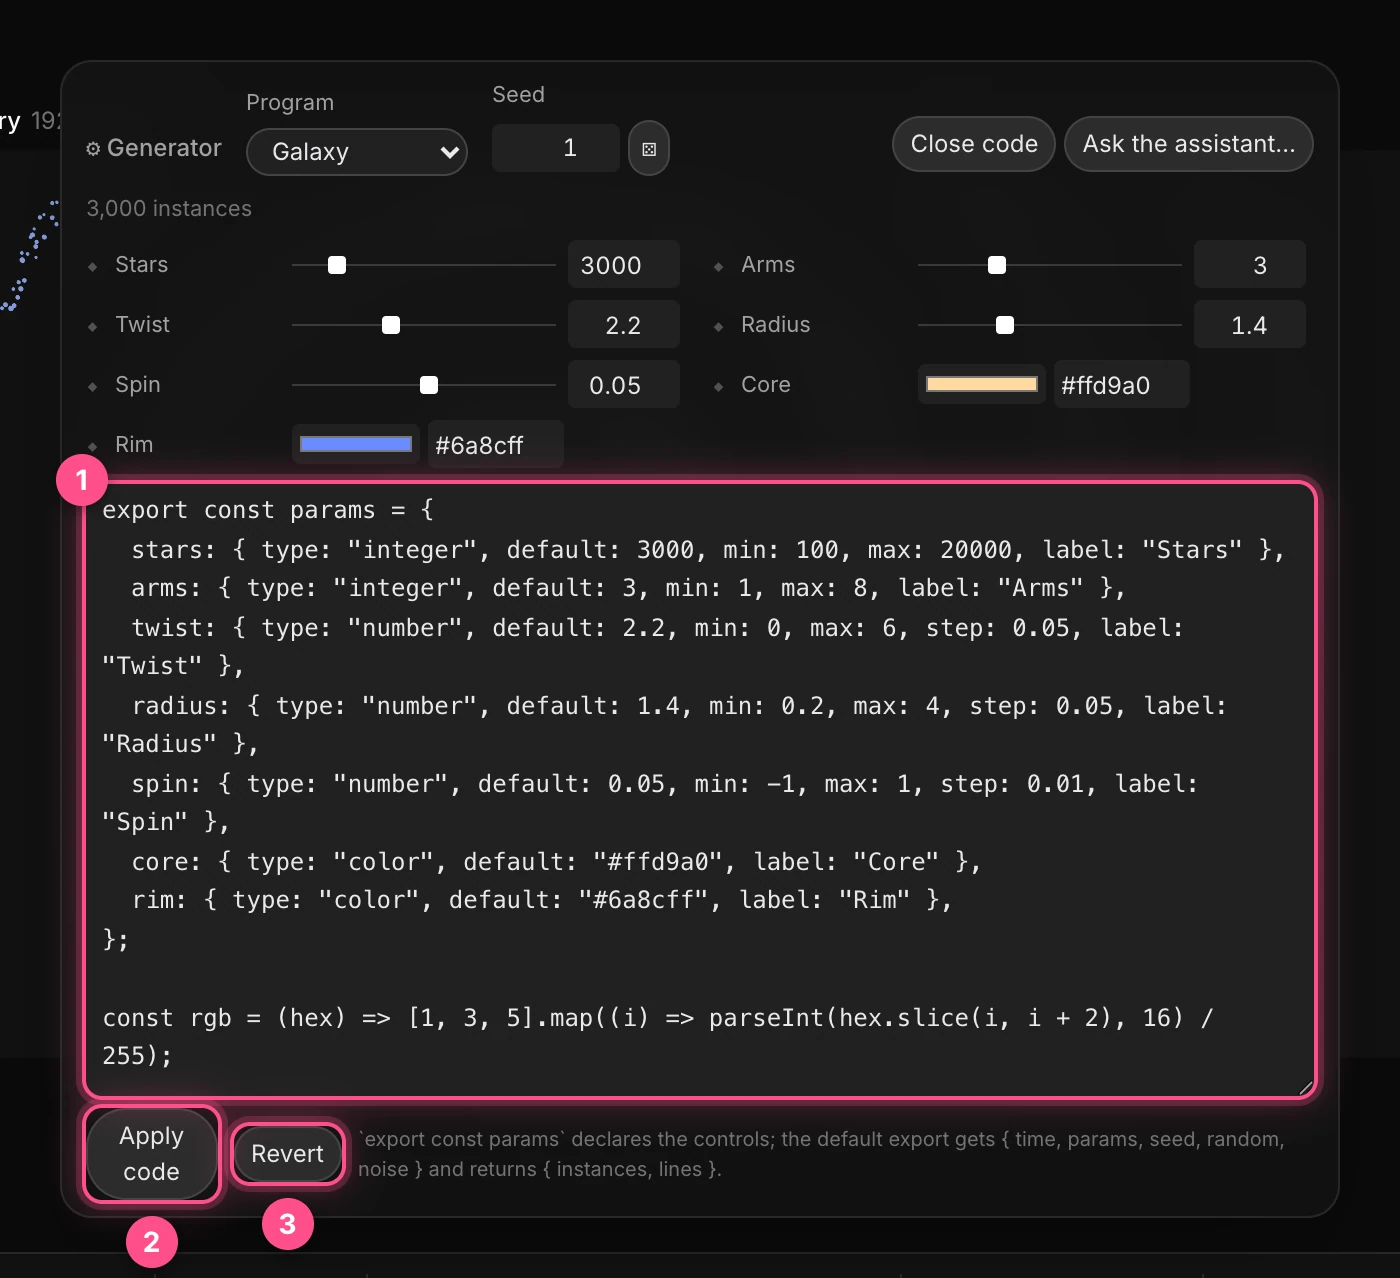The width and height of the screenshot is (1400, 1278).
Task: Click the "export const params = {" code line
Action: pyautogui.click(x=268, y=510)
